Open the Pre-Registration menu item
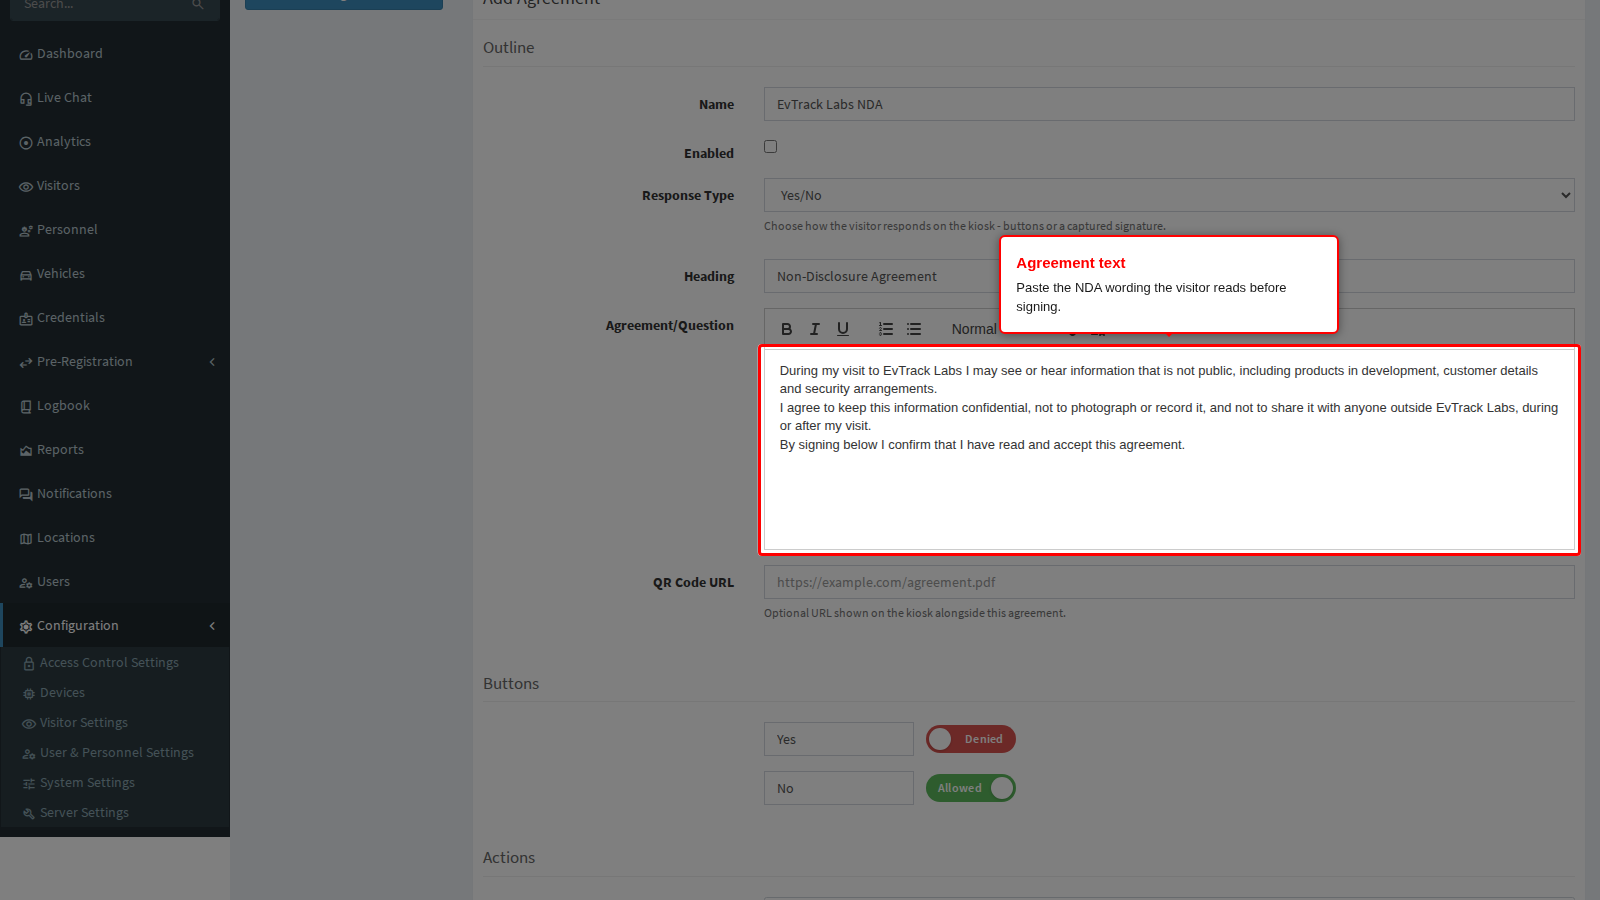 115,362
